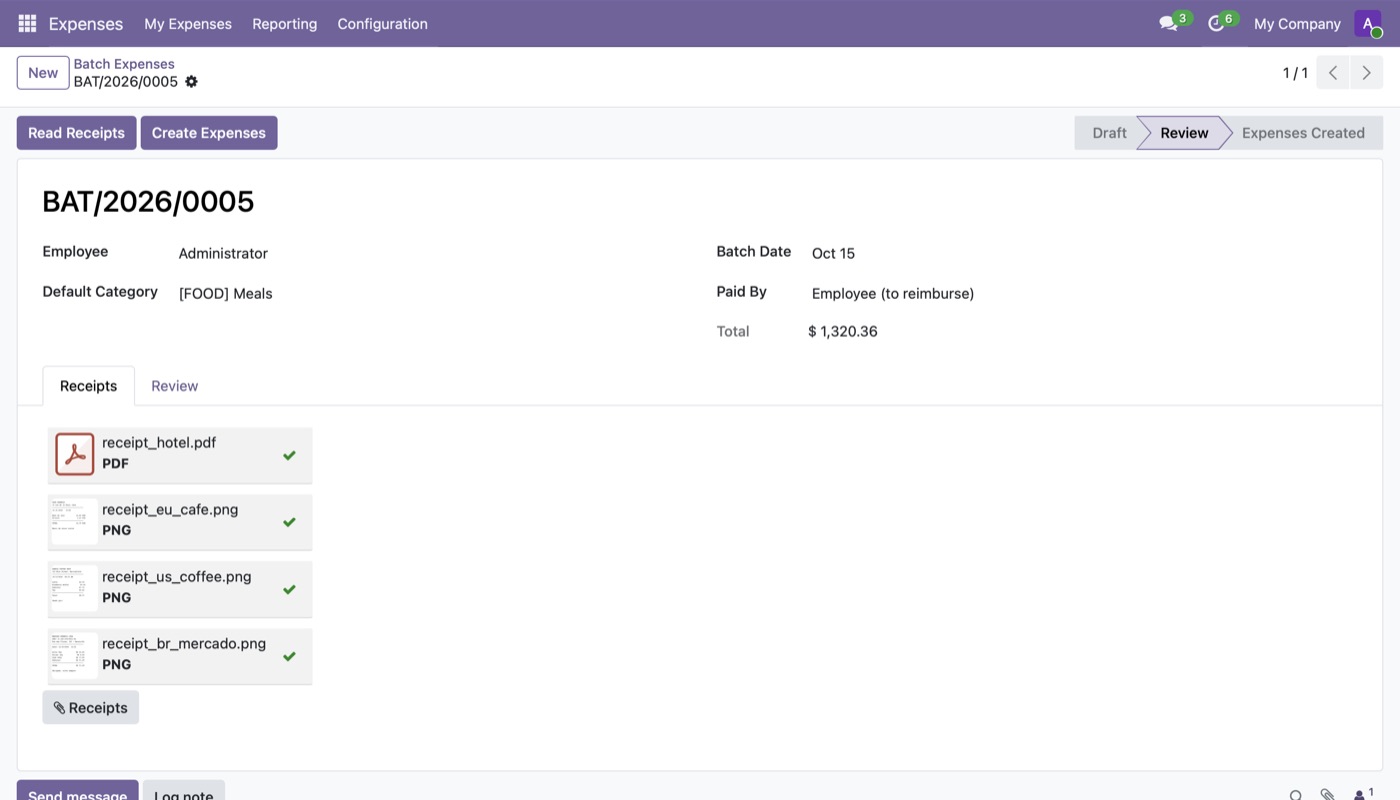
Task: Click the Log note button
Action: click(x=184, y=792)
